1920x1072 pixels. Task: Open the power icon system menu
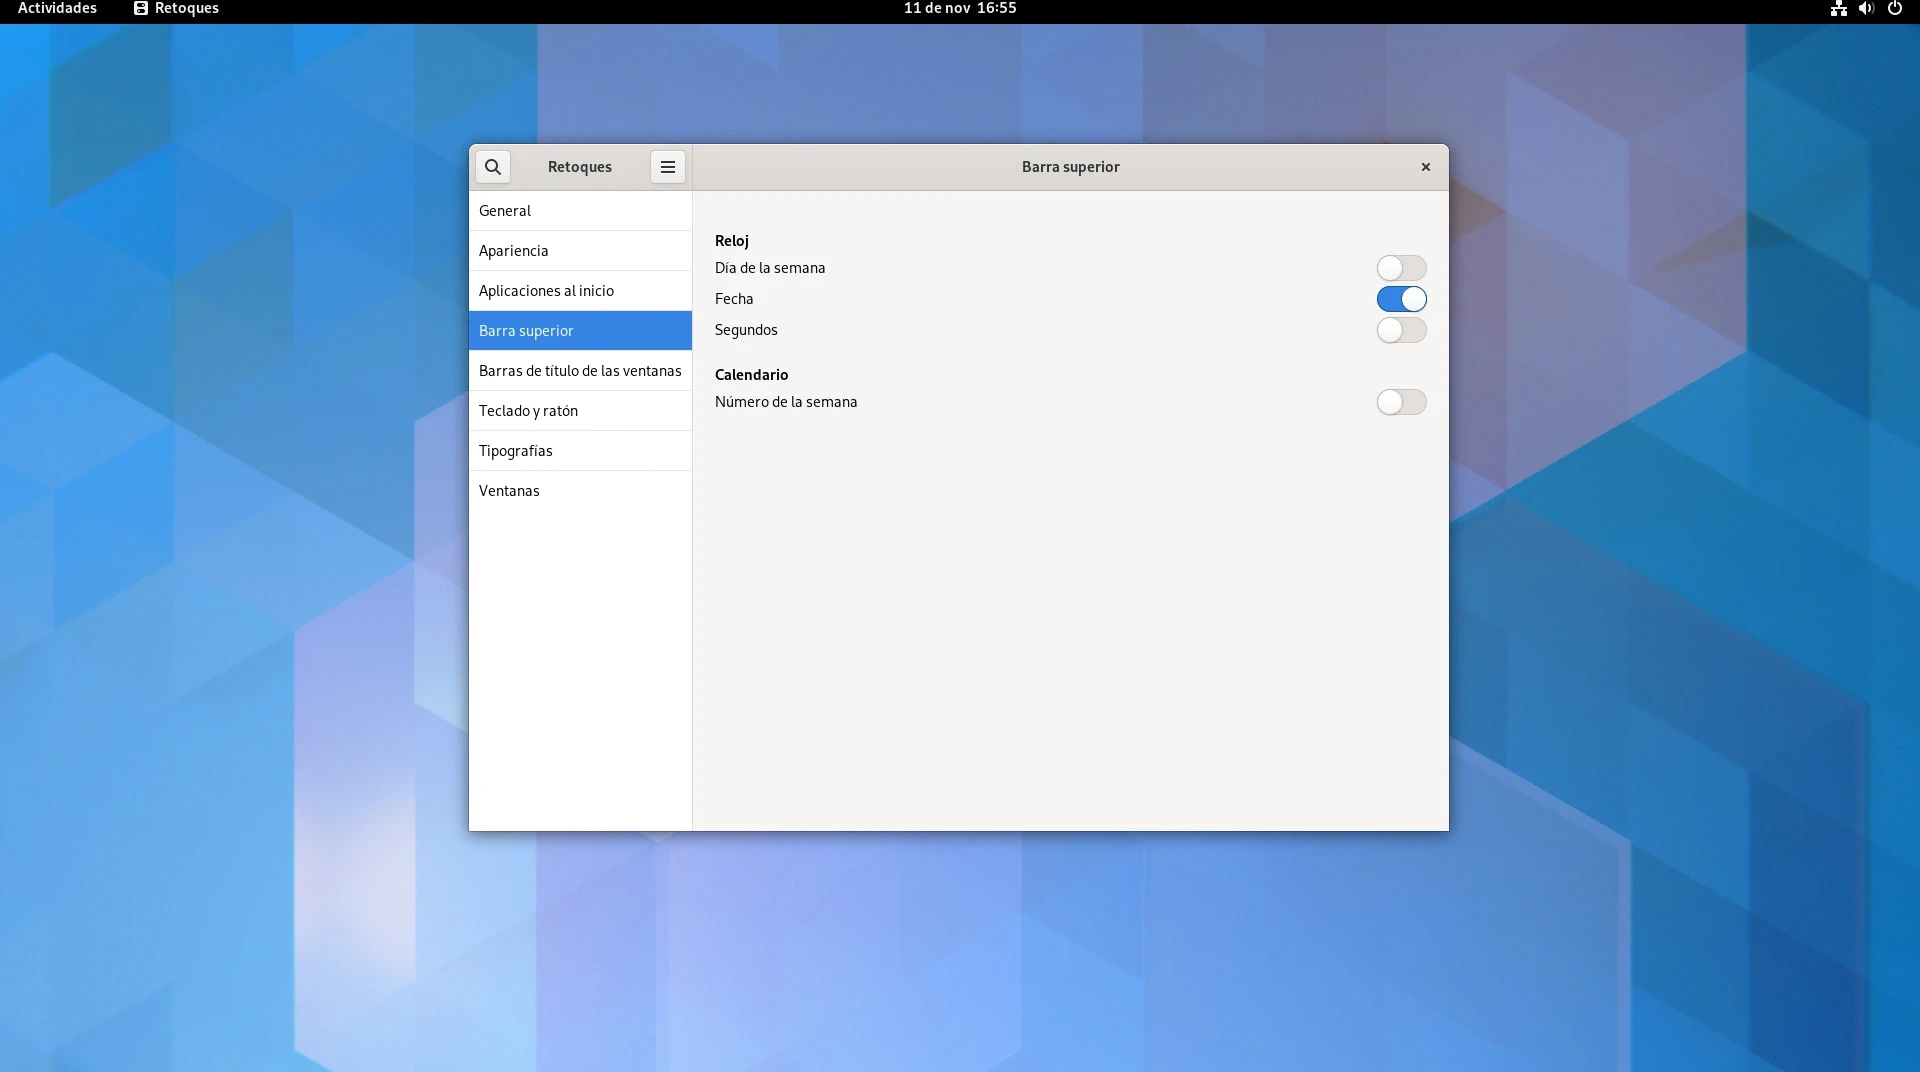(1894, 9)
